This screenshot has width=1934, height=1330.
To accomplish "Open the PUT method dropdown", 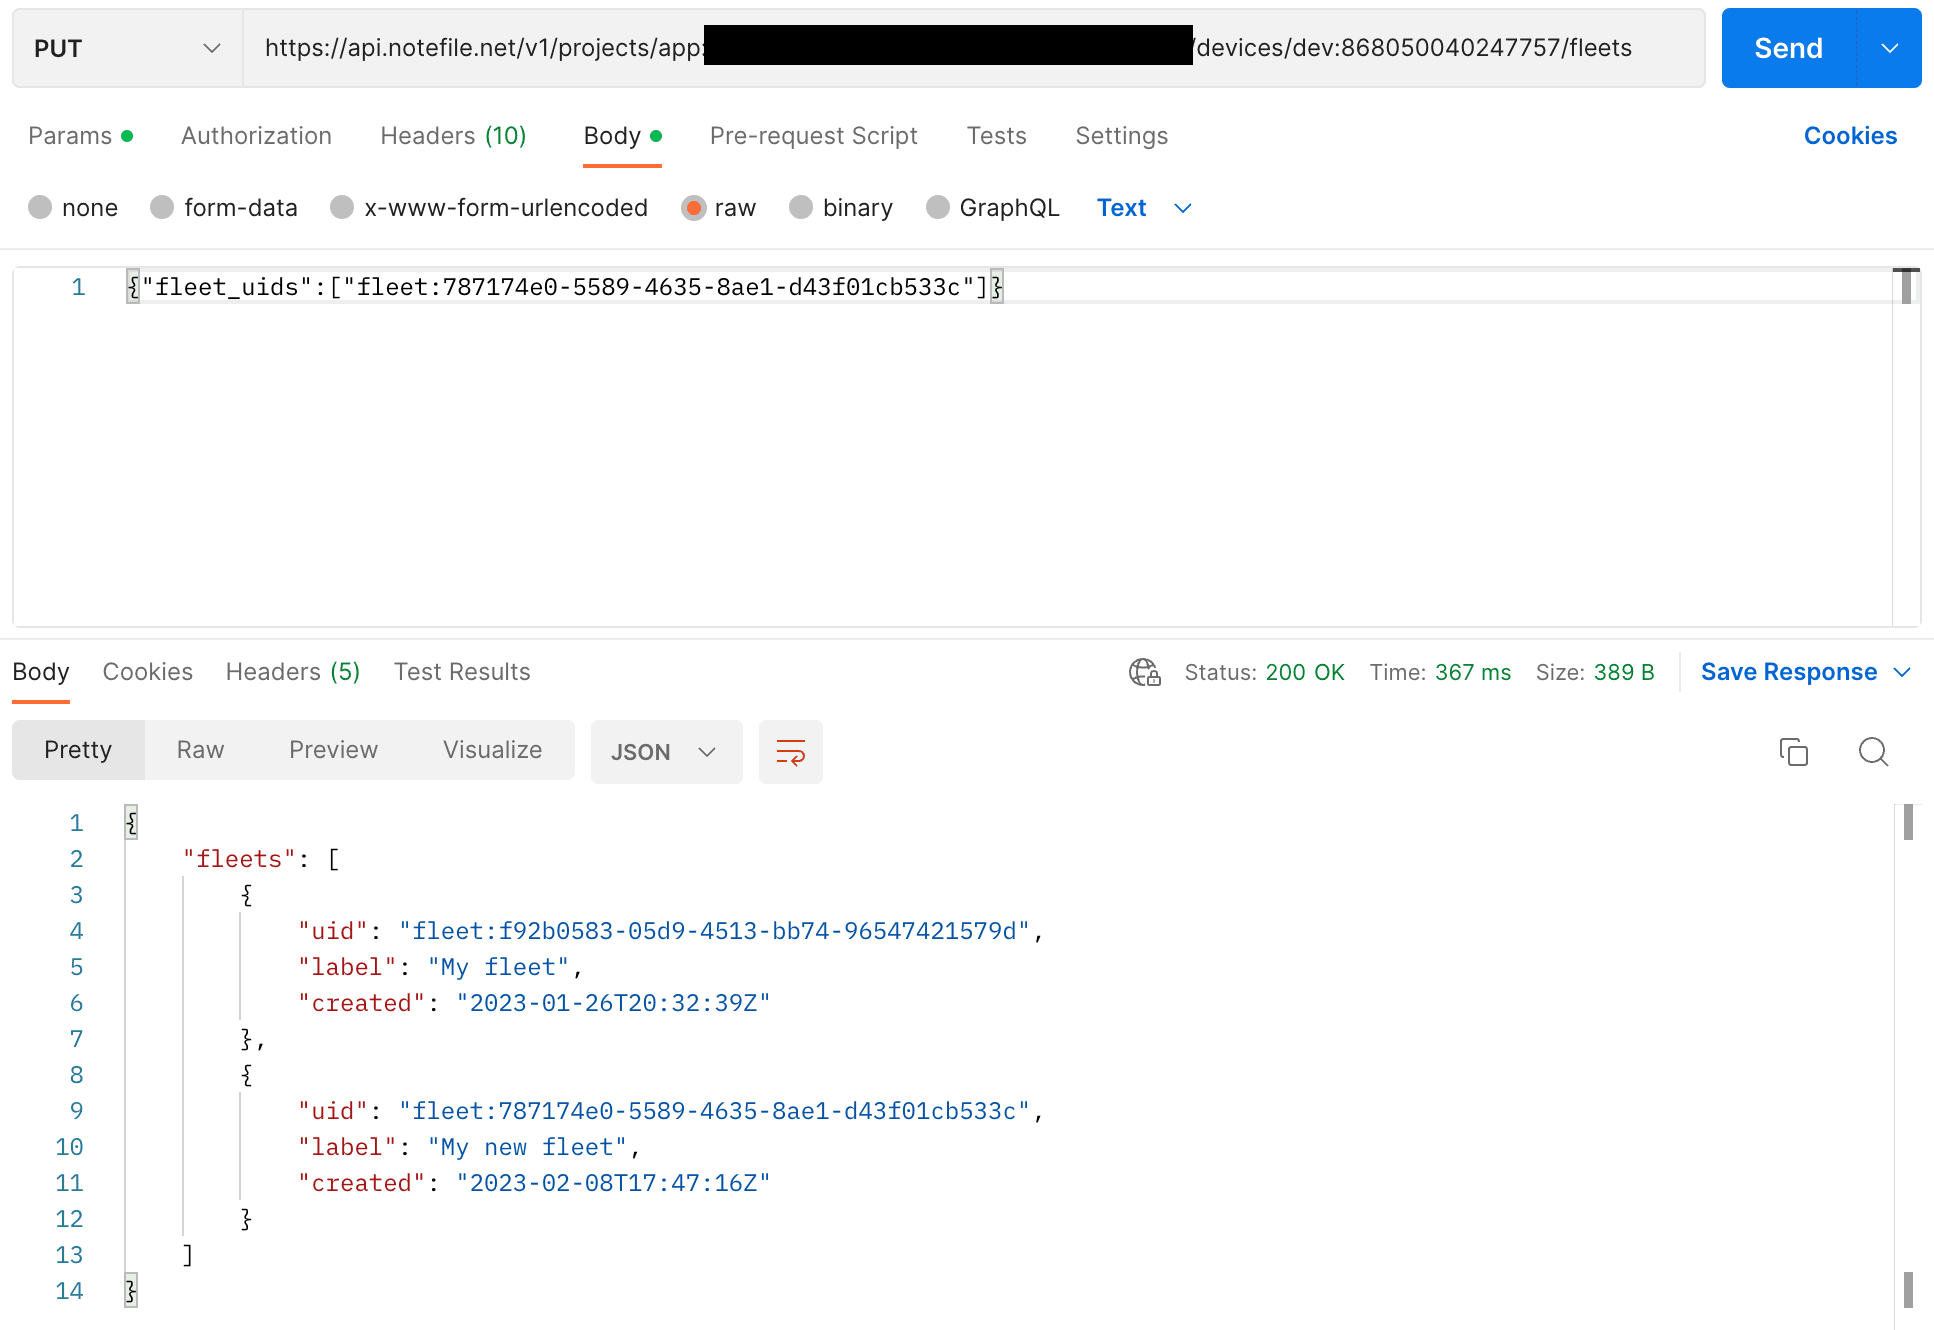I will tap(127, 48).
